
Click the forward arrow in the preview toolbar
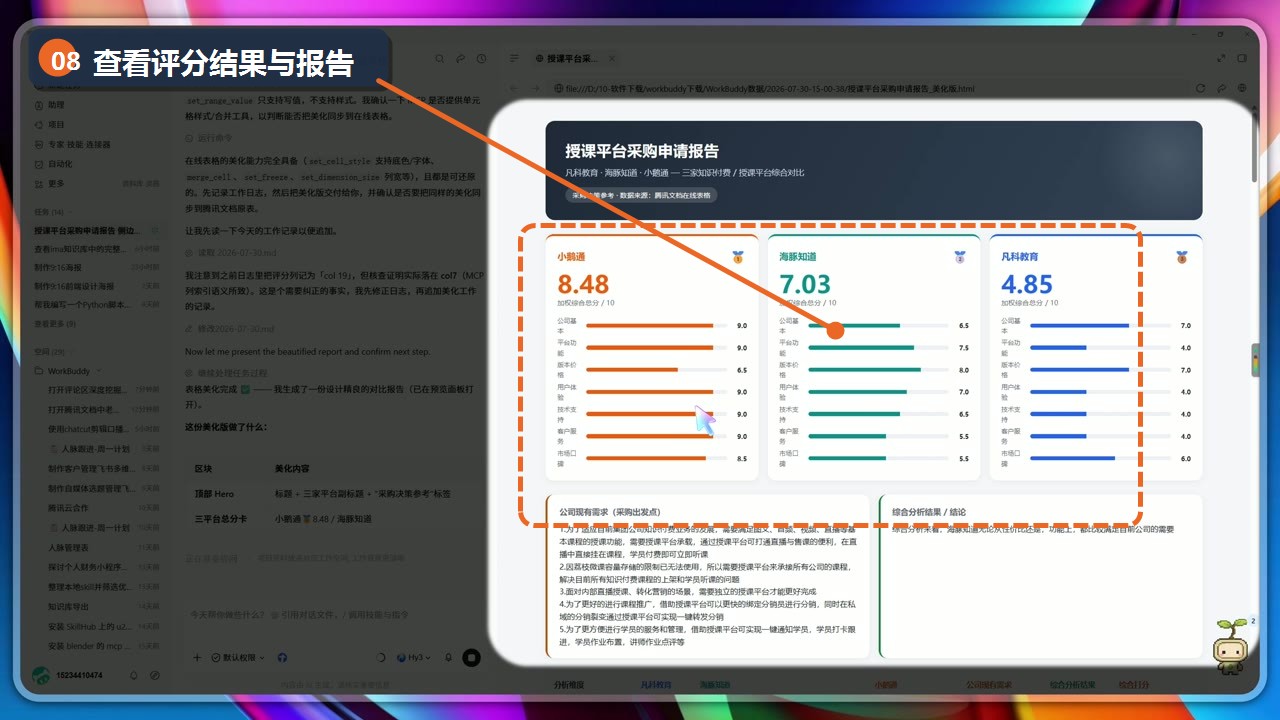(536, 88)
